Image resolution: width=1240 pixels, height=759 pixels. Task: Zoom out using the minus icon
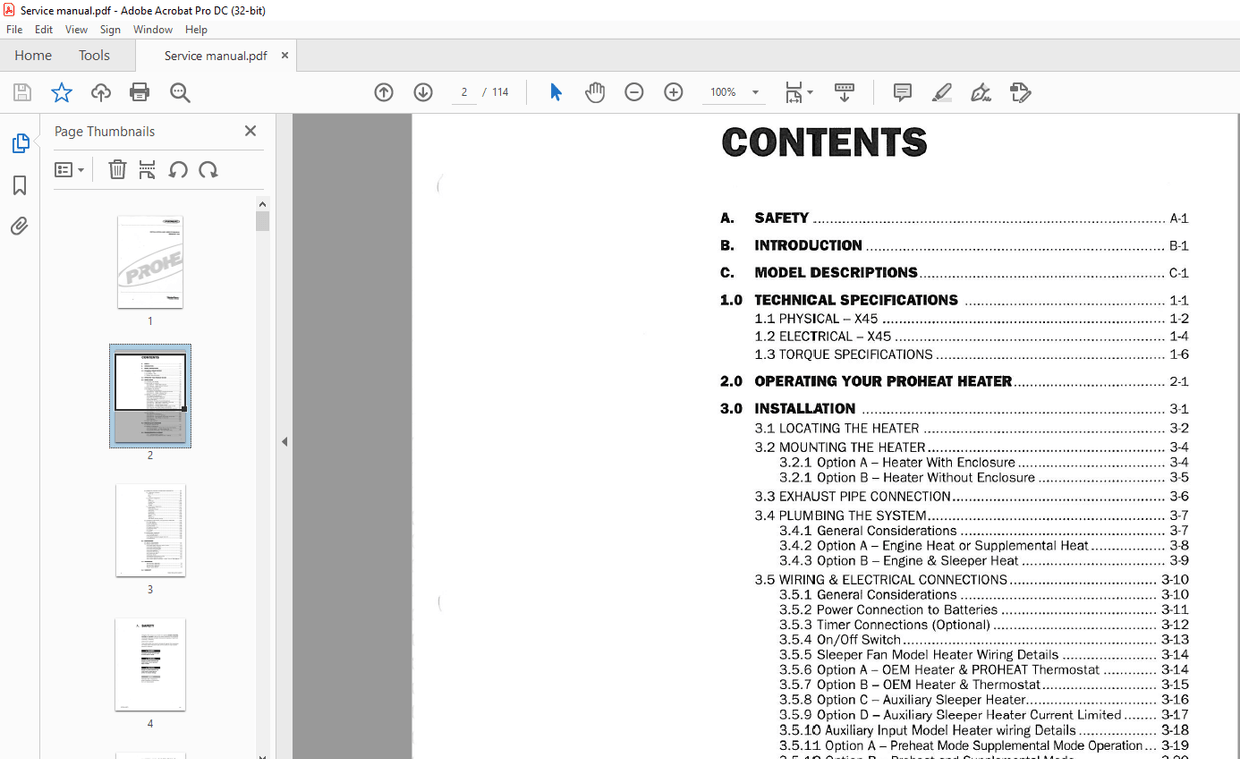[x=634, y=92]
